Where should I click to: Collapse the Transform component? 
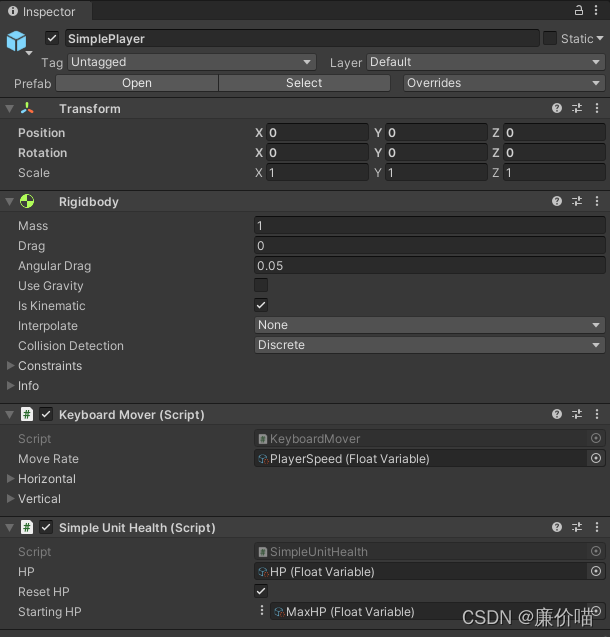coord(10,108)
